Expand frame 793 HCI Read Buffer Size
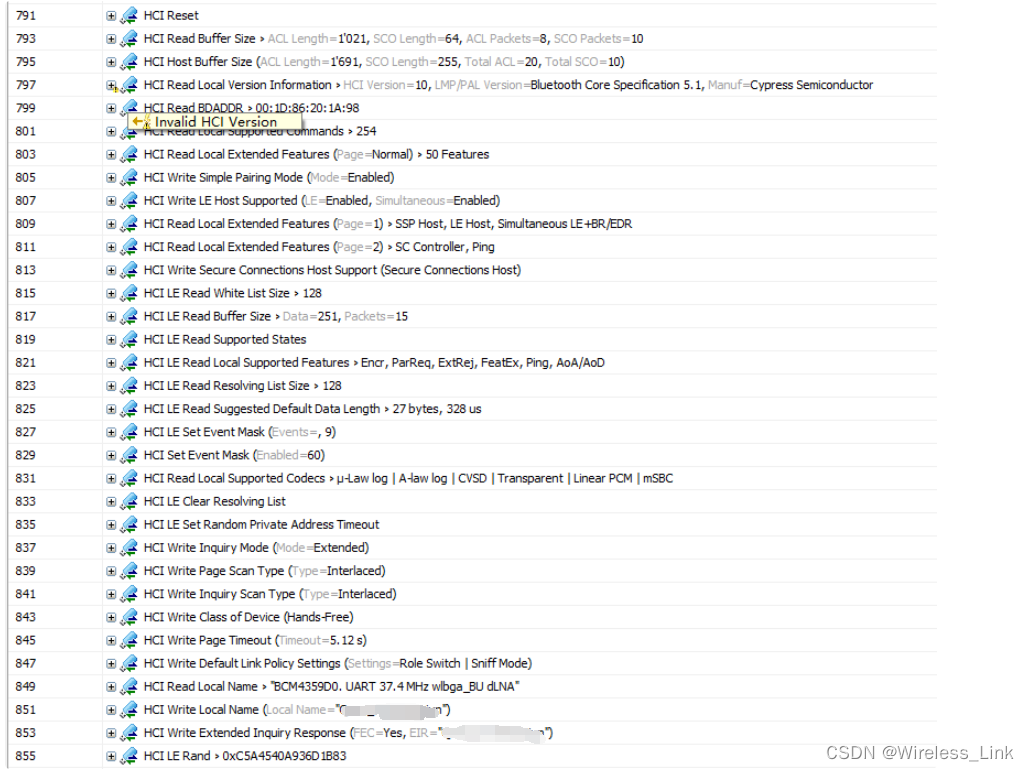Viewport: 1029px width, 771px height. 110,38
